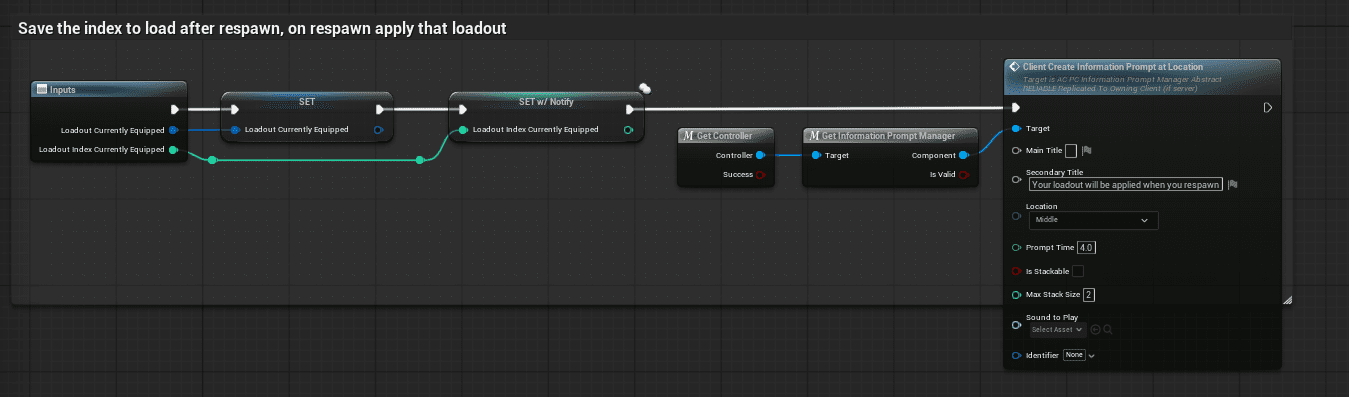Click SET w/ Notify Loadout Index input pin
Viewport: 1349px width, 397px height.
tap(463, 130)
